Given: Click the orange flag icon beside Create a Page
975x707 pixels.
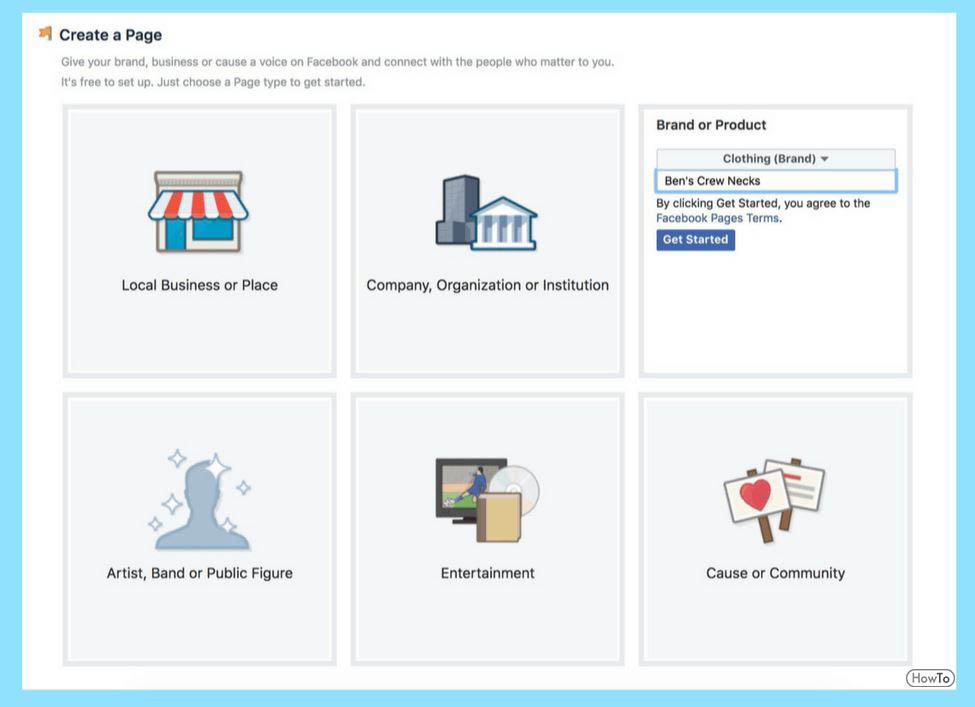Looking at the screenshot, I should pos(45,33).
